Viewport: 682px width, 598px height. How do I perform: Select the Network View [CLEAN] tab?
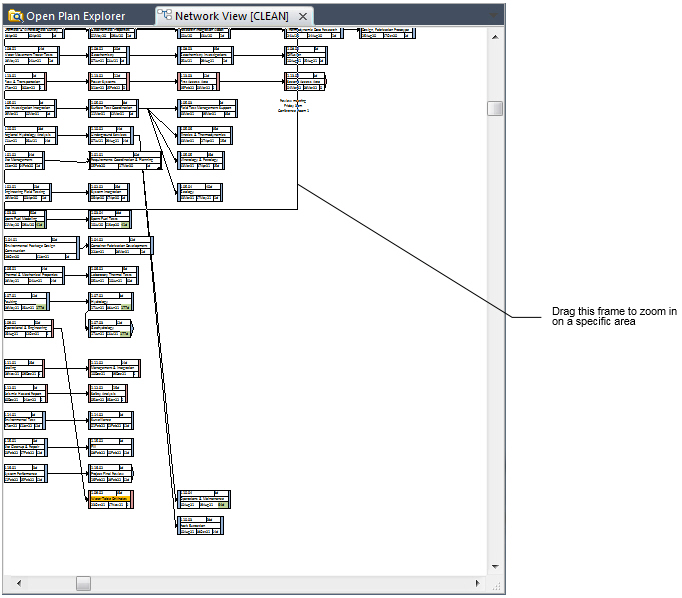coord(233,16)
